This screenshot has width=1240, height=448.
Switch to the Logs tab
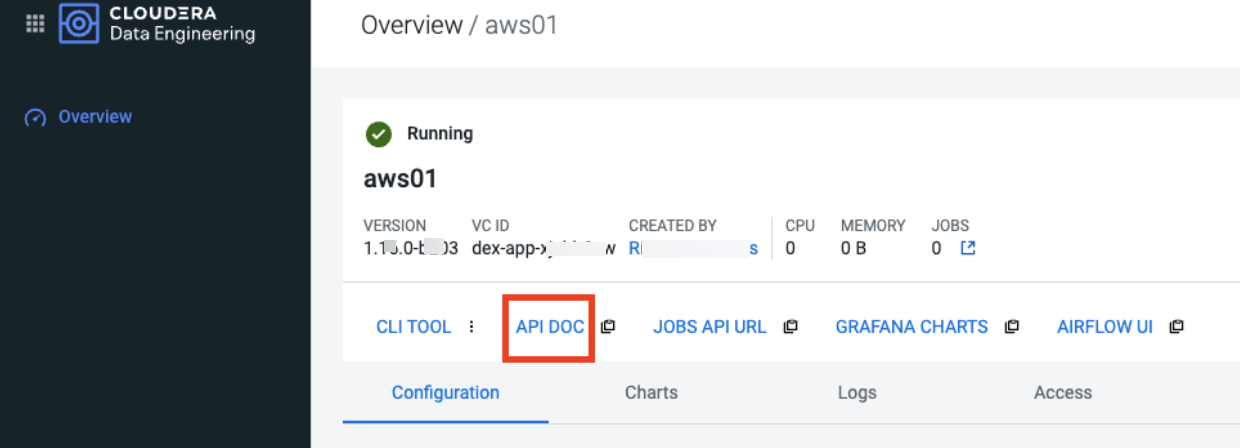click(x=857, y=393)
